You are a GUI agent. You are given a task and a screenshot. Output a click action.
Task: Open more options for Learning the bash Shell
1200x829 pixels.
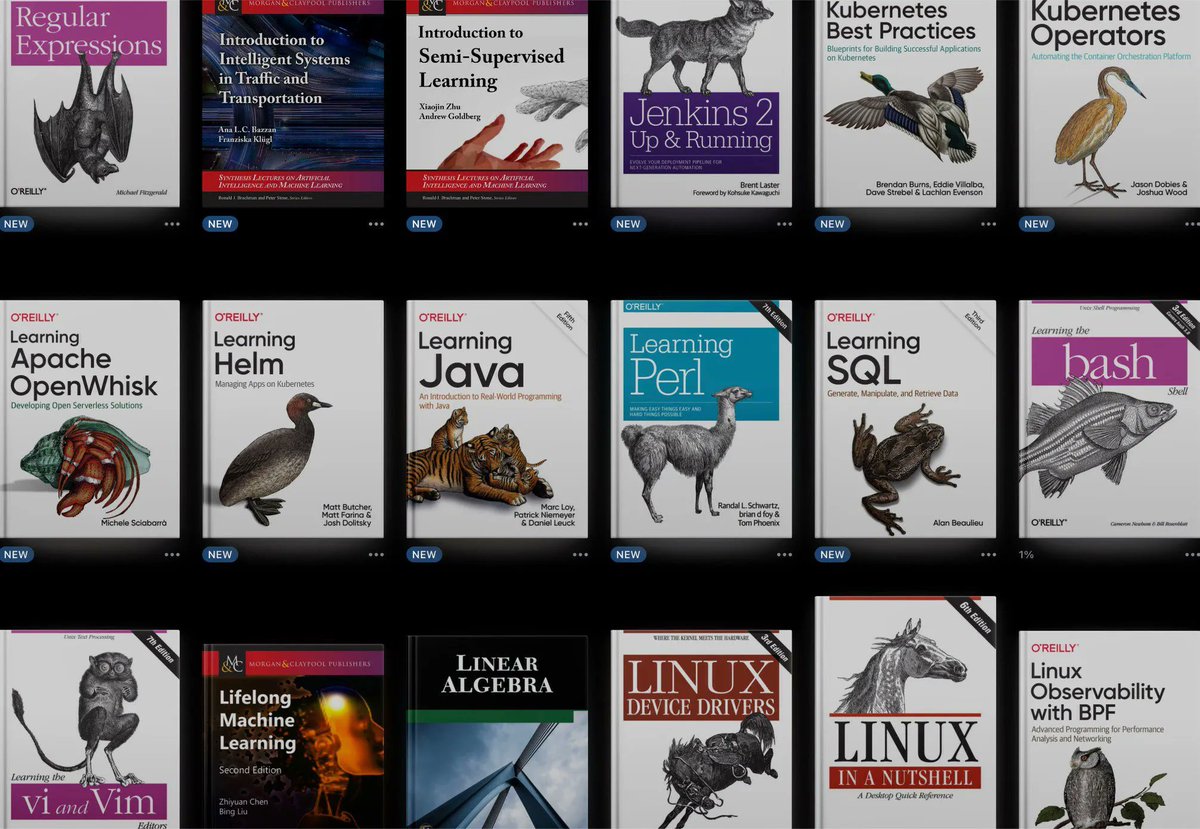(x=1191, y=554)
